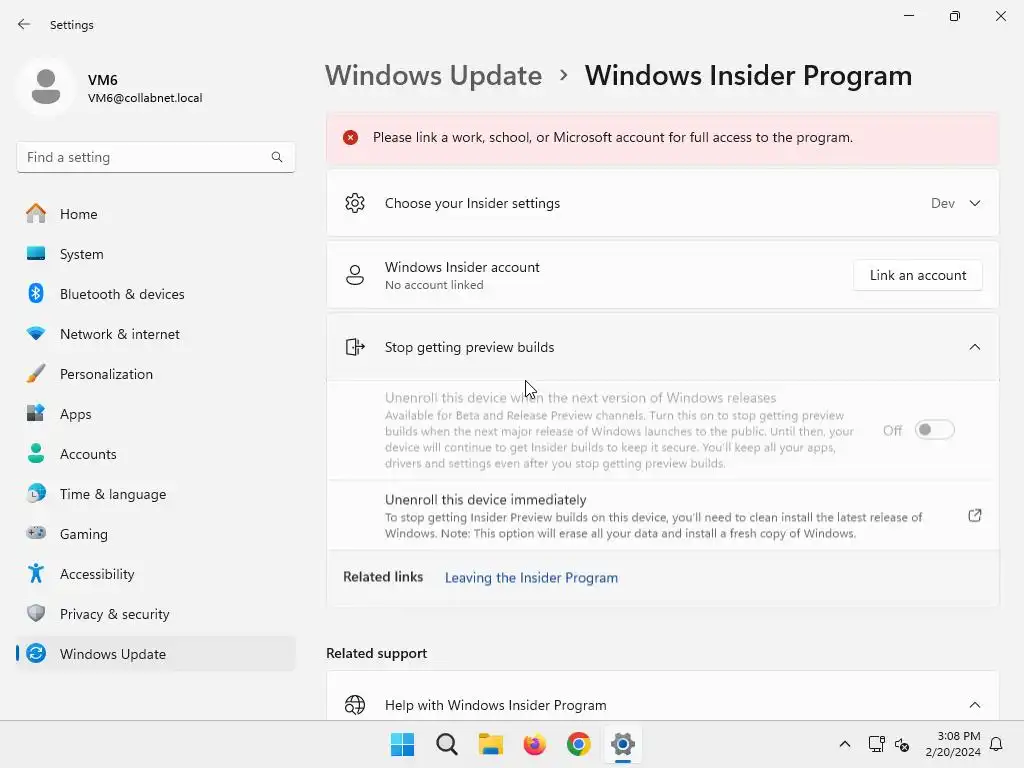Click the Accounts person icon in sidebar
The image size is (1024, 768).
click(x=36, y=453)
